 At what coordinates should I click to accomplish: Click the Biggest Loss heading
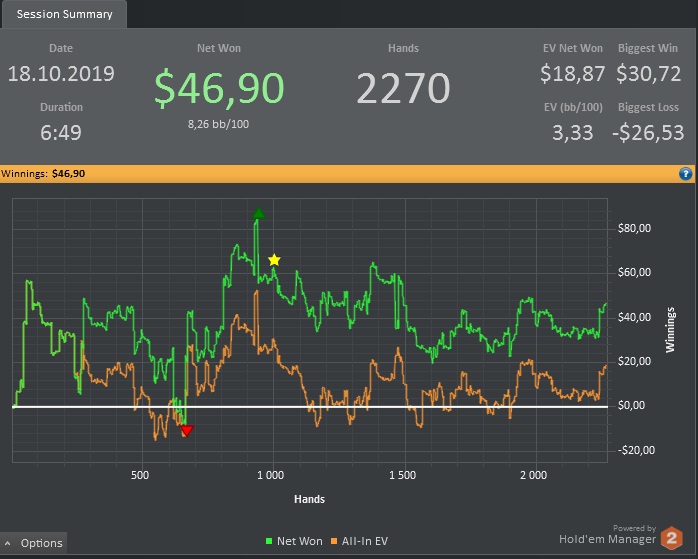click(x=648, y=107)
